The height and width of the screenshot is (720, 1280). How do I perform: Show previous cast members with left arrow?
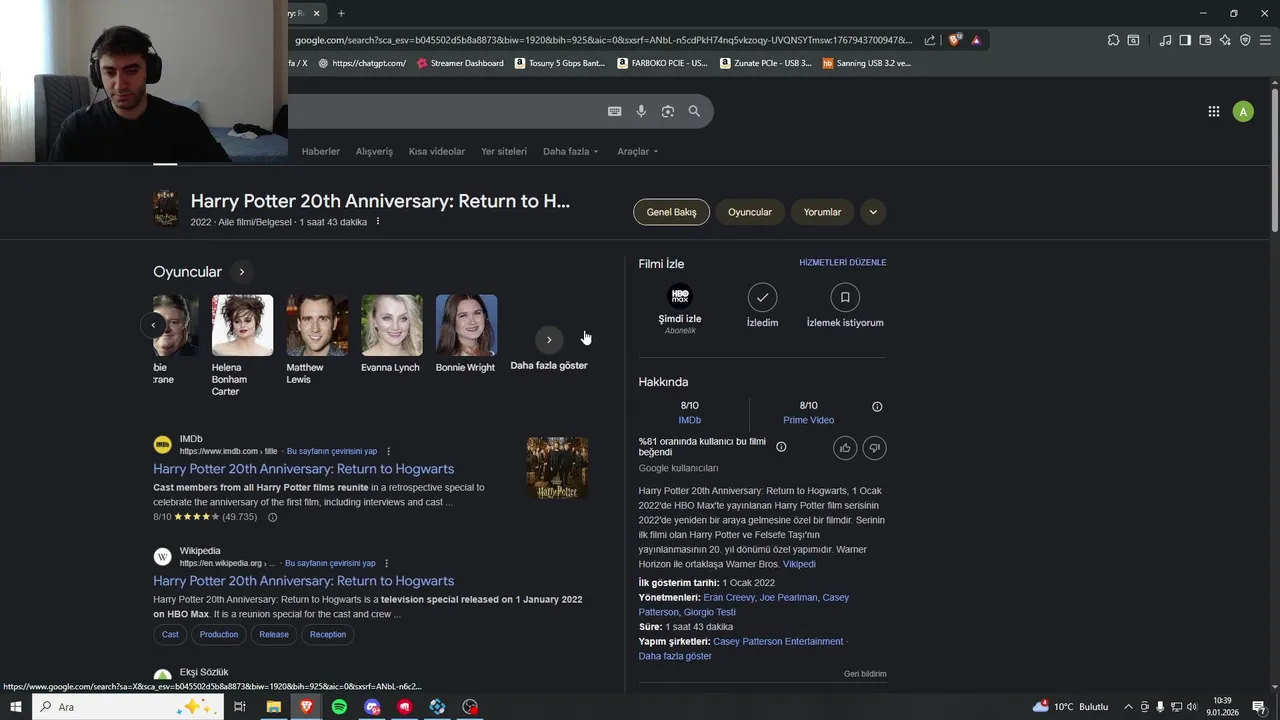pos(153,325)
